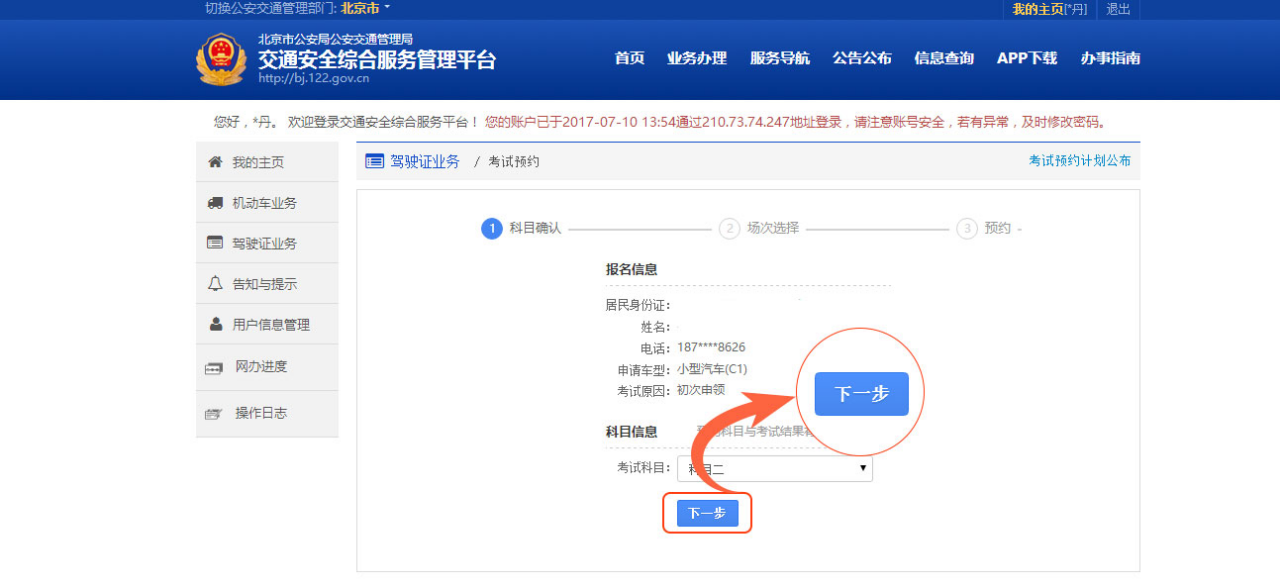Image resolution: width=1280 pixels, height=588 pixels.
Task: Click the bell icon for 告知与提示
Action: (x=214, y=284)
